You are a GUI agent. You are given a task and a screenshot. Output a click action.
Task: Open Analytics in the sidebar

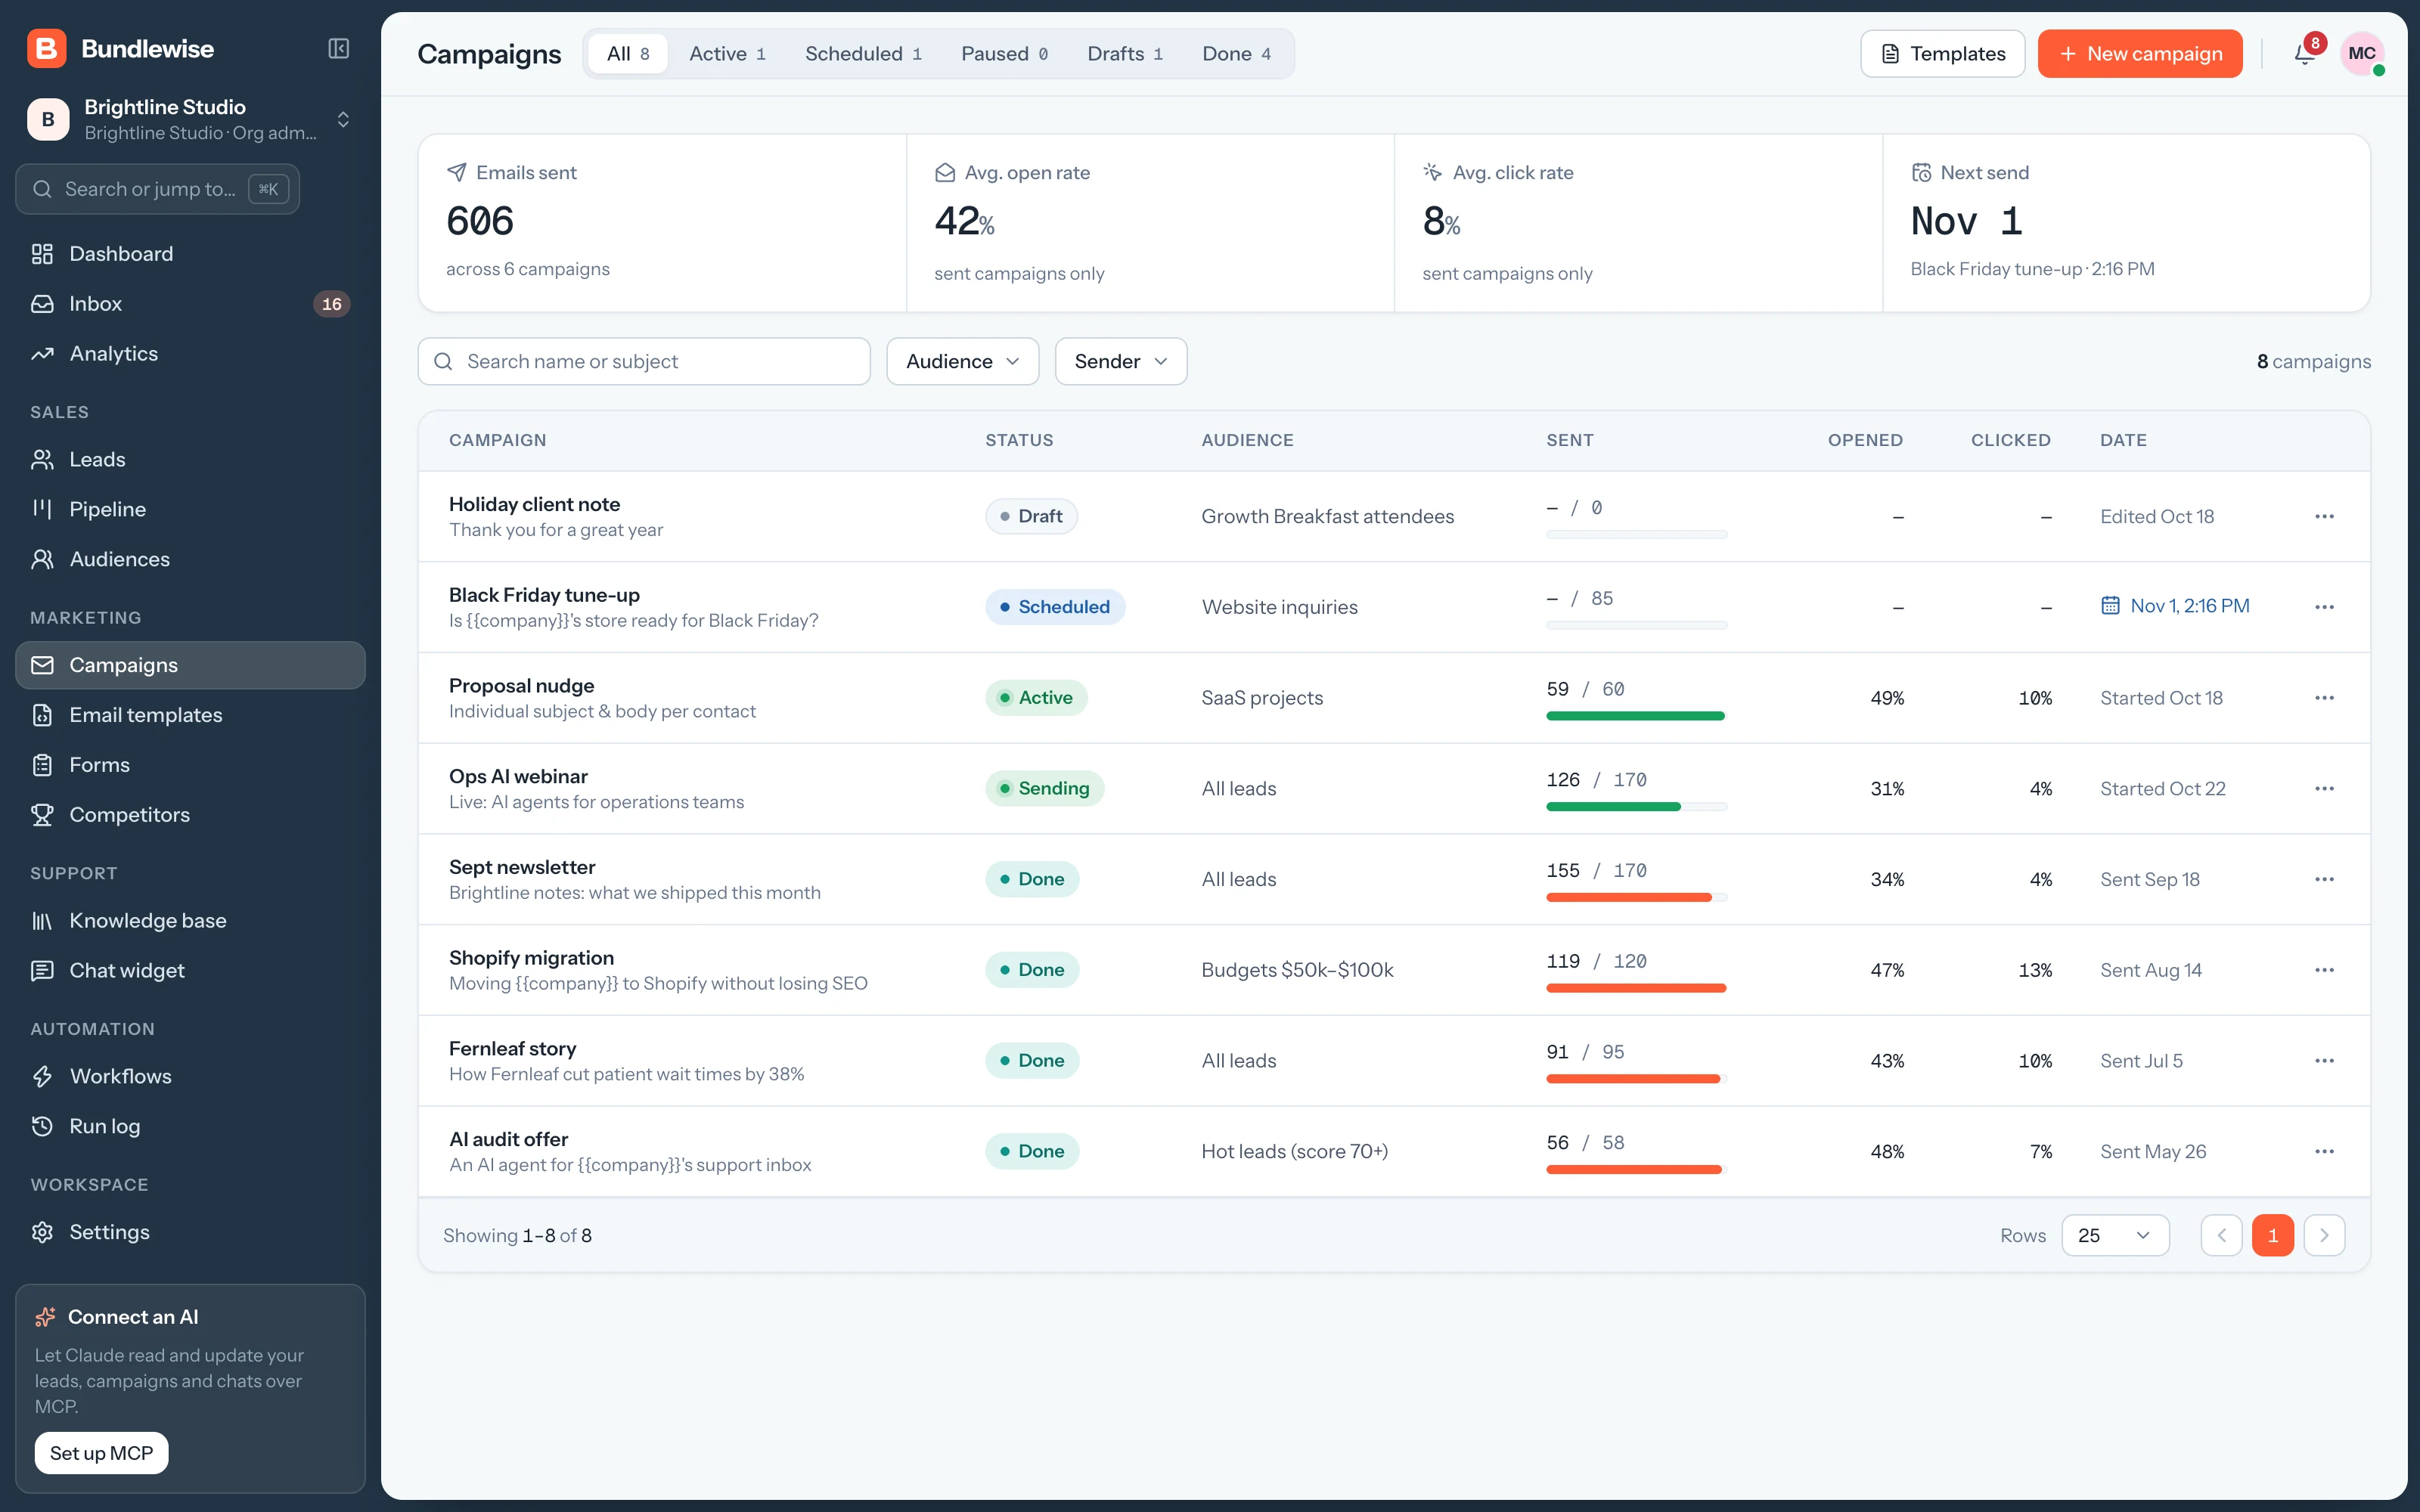coord(190,354)
